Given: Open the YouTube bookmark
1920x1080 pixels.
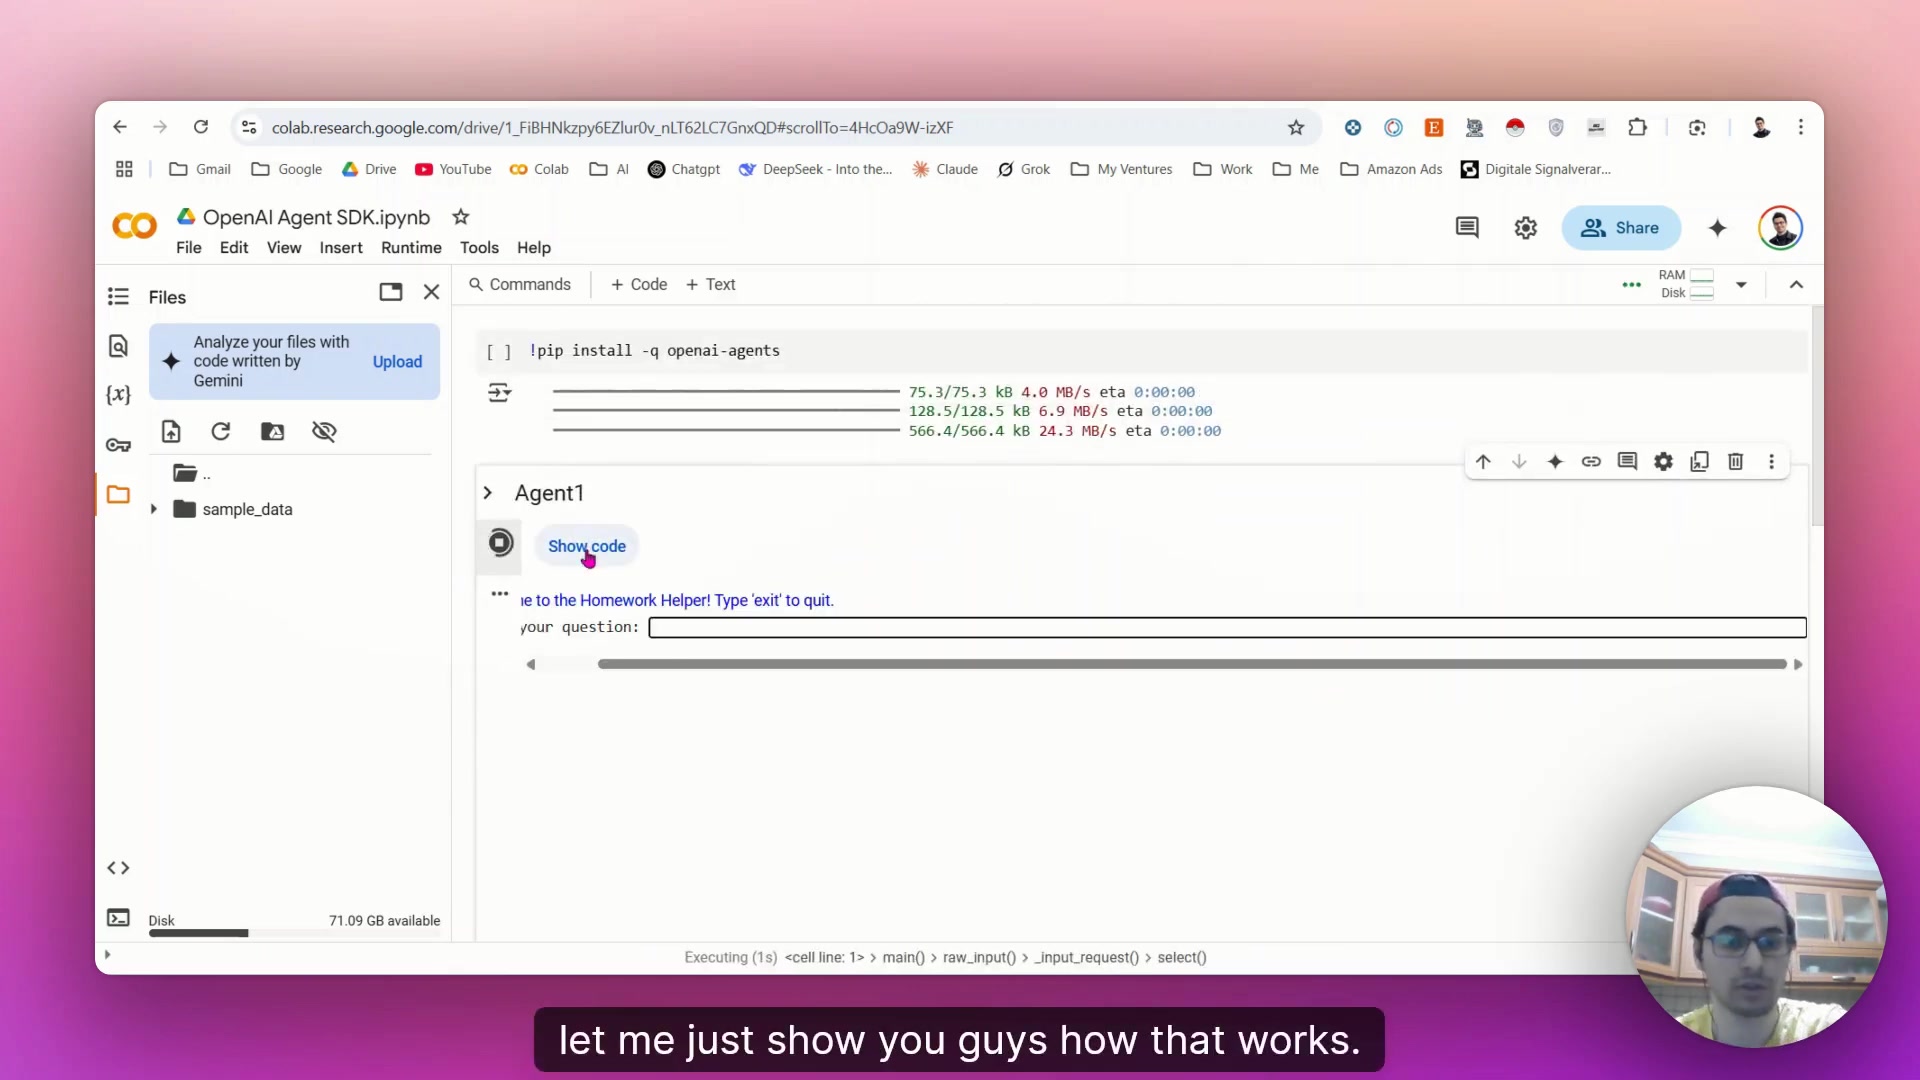Looking at the screenshot, I should (453, 169).
